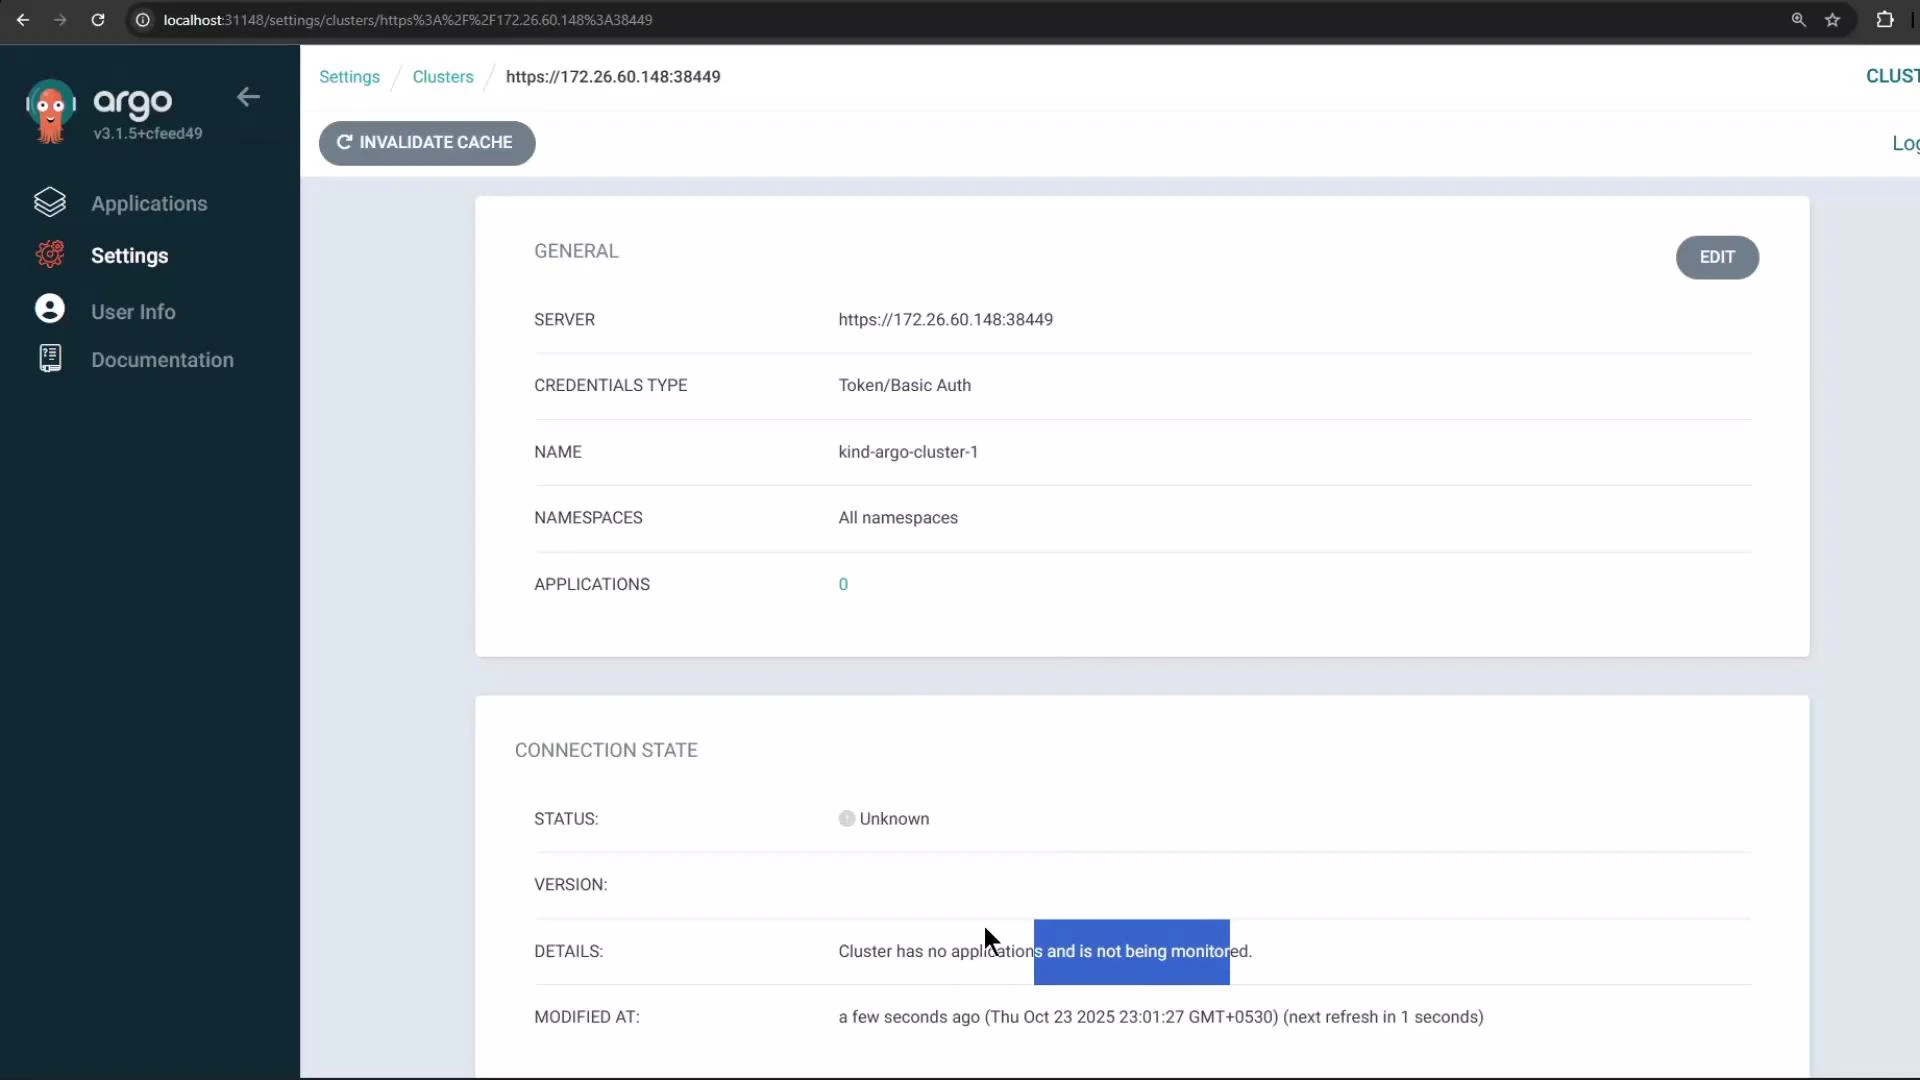
Task: Open Applications from the sidebar
Action: click(x=149, y=203)
